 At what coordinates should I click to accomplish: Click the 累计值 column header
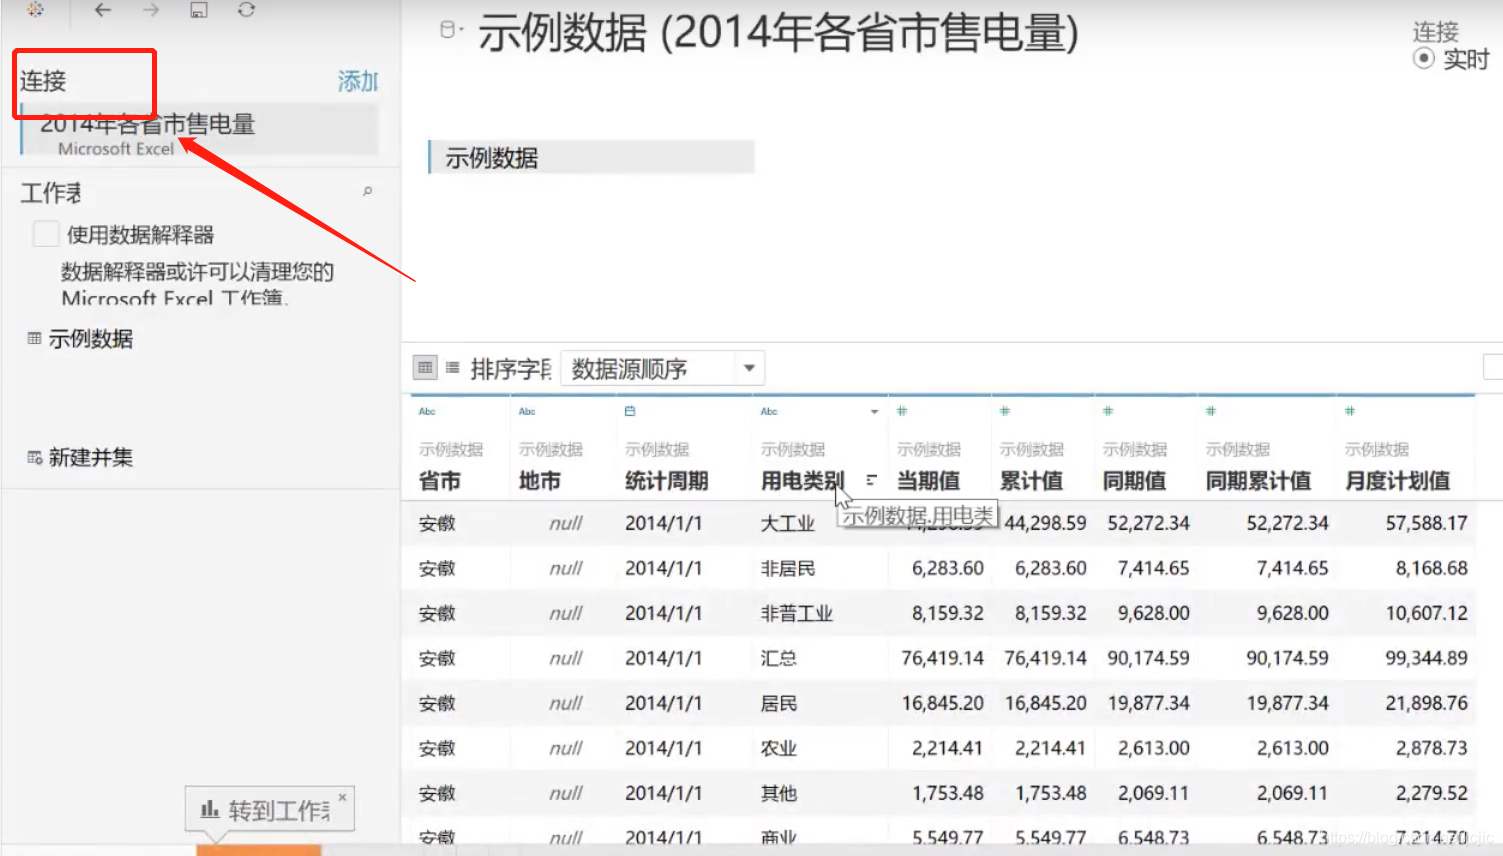1032,481
